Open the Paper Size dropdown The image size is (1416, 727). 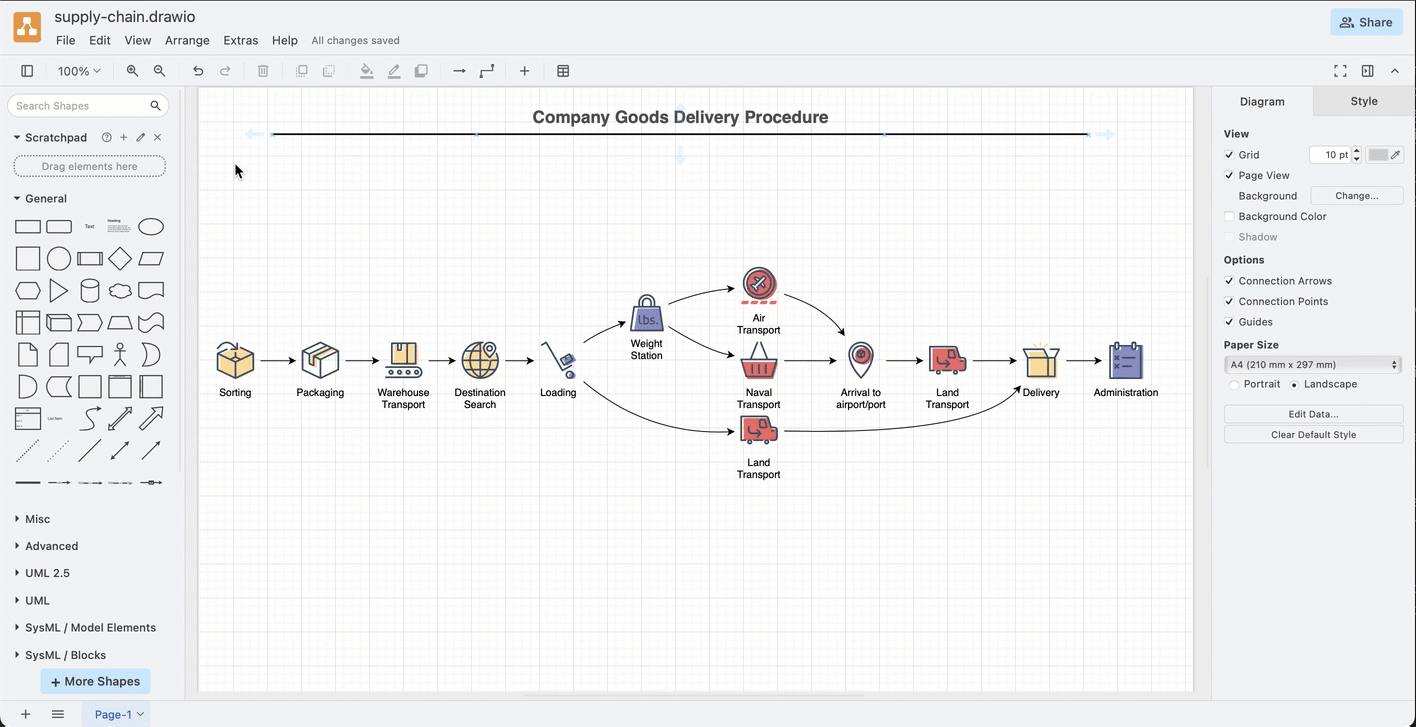[1313, 364]
